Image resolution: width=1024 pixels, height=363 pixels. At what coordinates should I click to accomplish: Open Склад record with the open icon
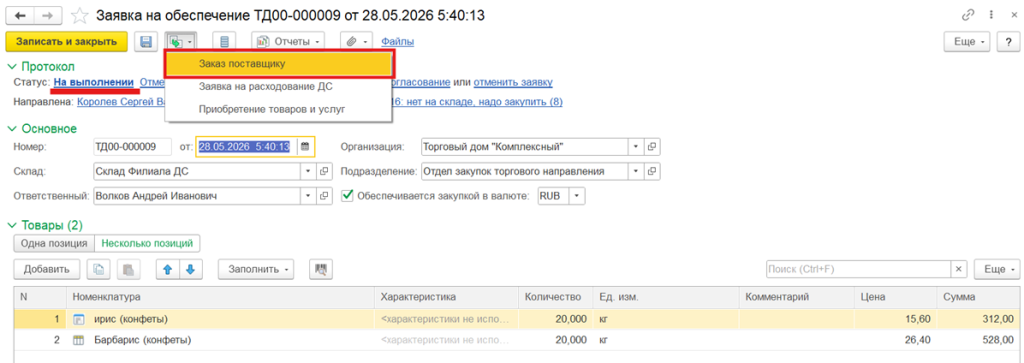[x=324, y=172]
